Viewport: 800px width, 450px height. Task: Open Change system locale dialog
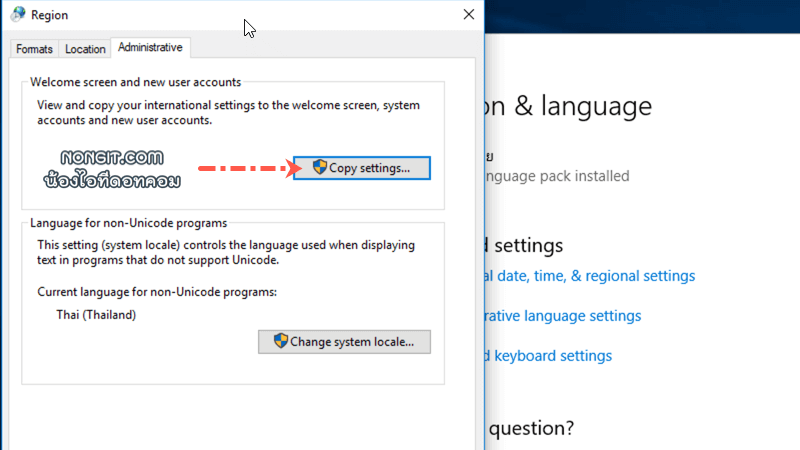tap(344, 341)
